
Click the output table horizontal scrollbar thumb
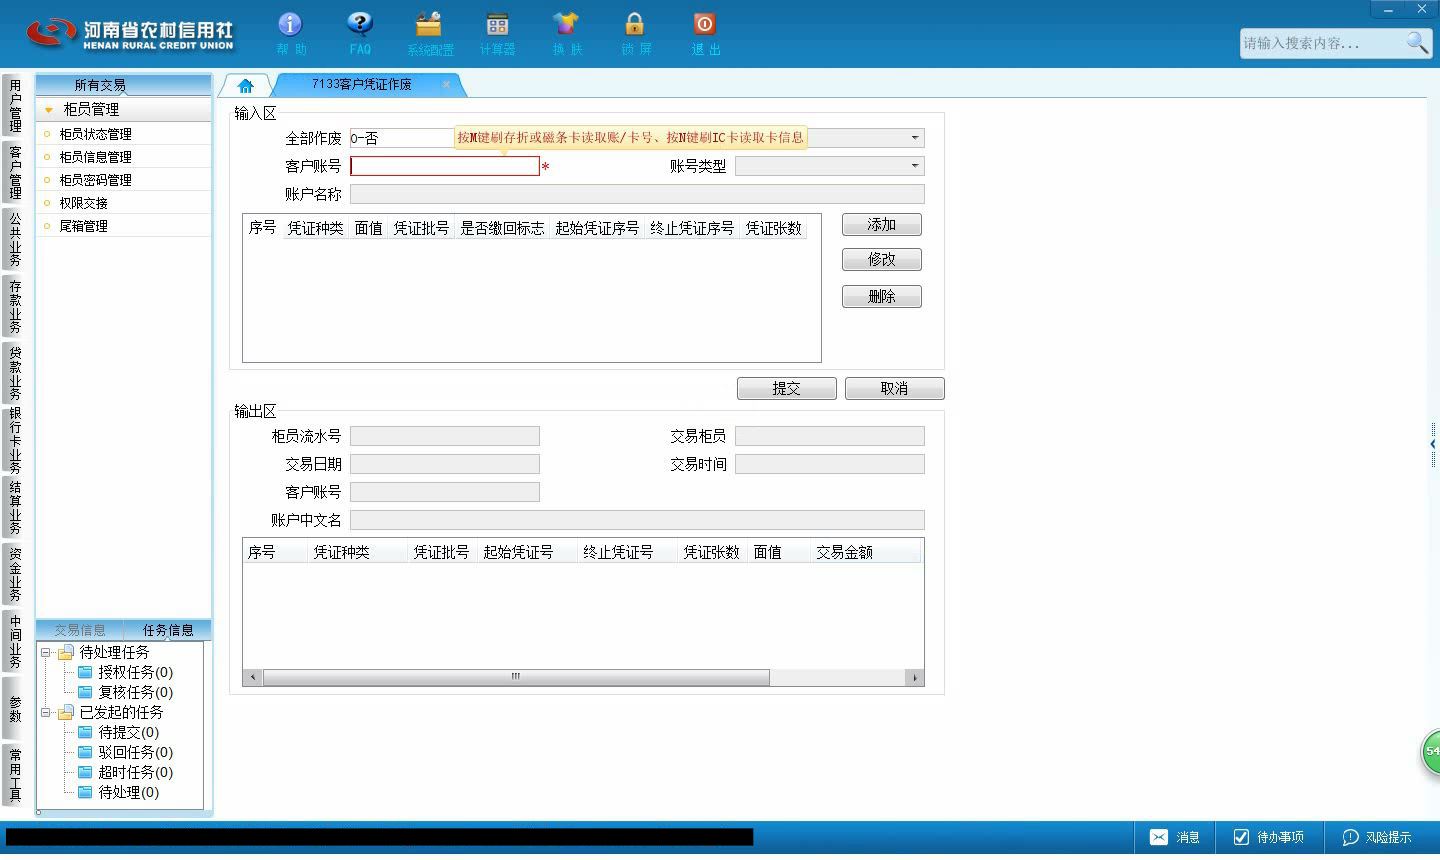[x=516, y=677]
